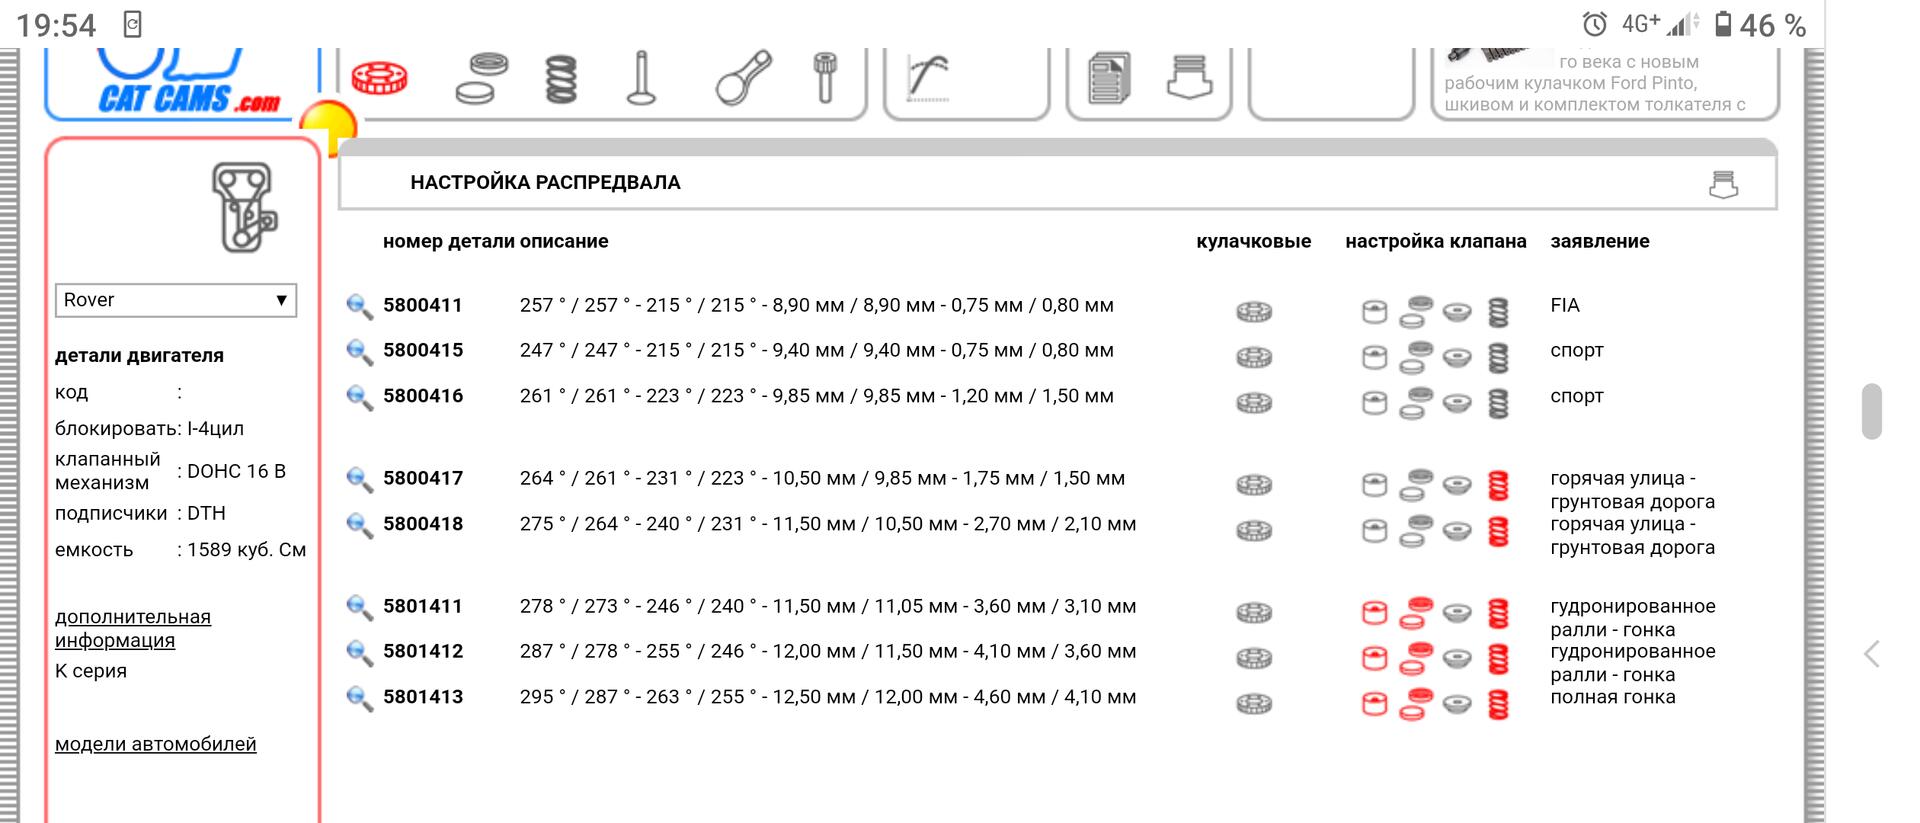This screenshot has height=823, width=1920.
Task: Click the valve icon in top toolbar
Action: point(641,78)
